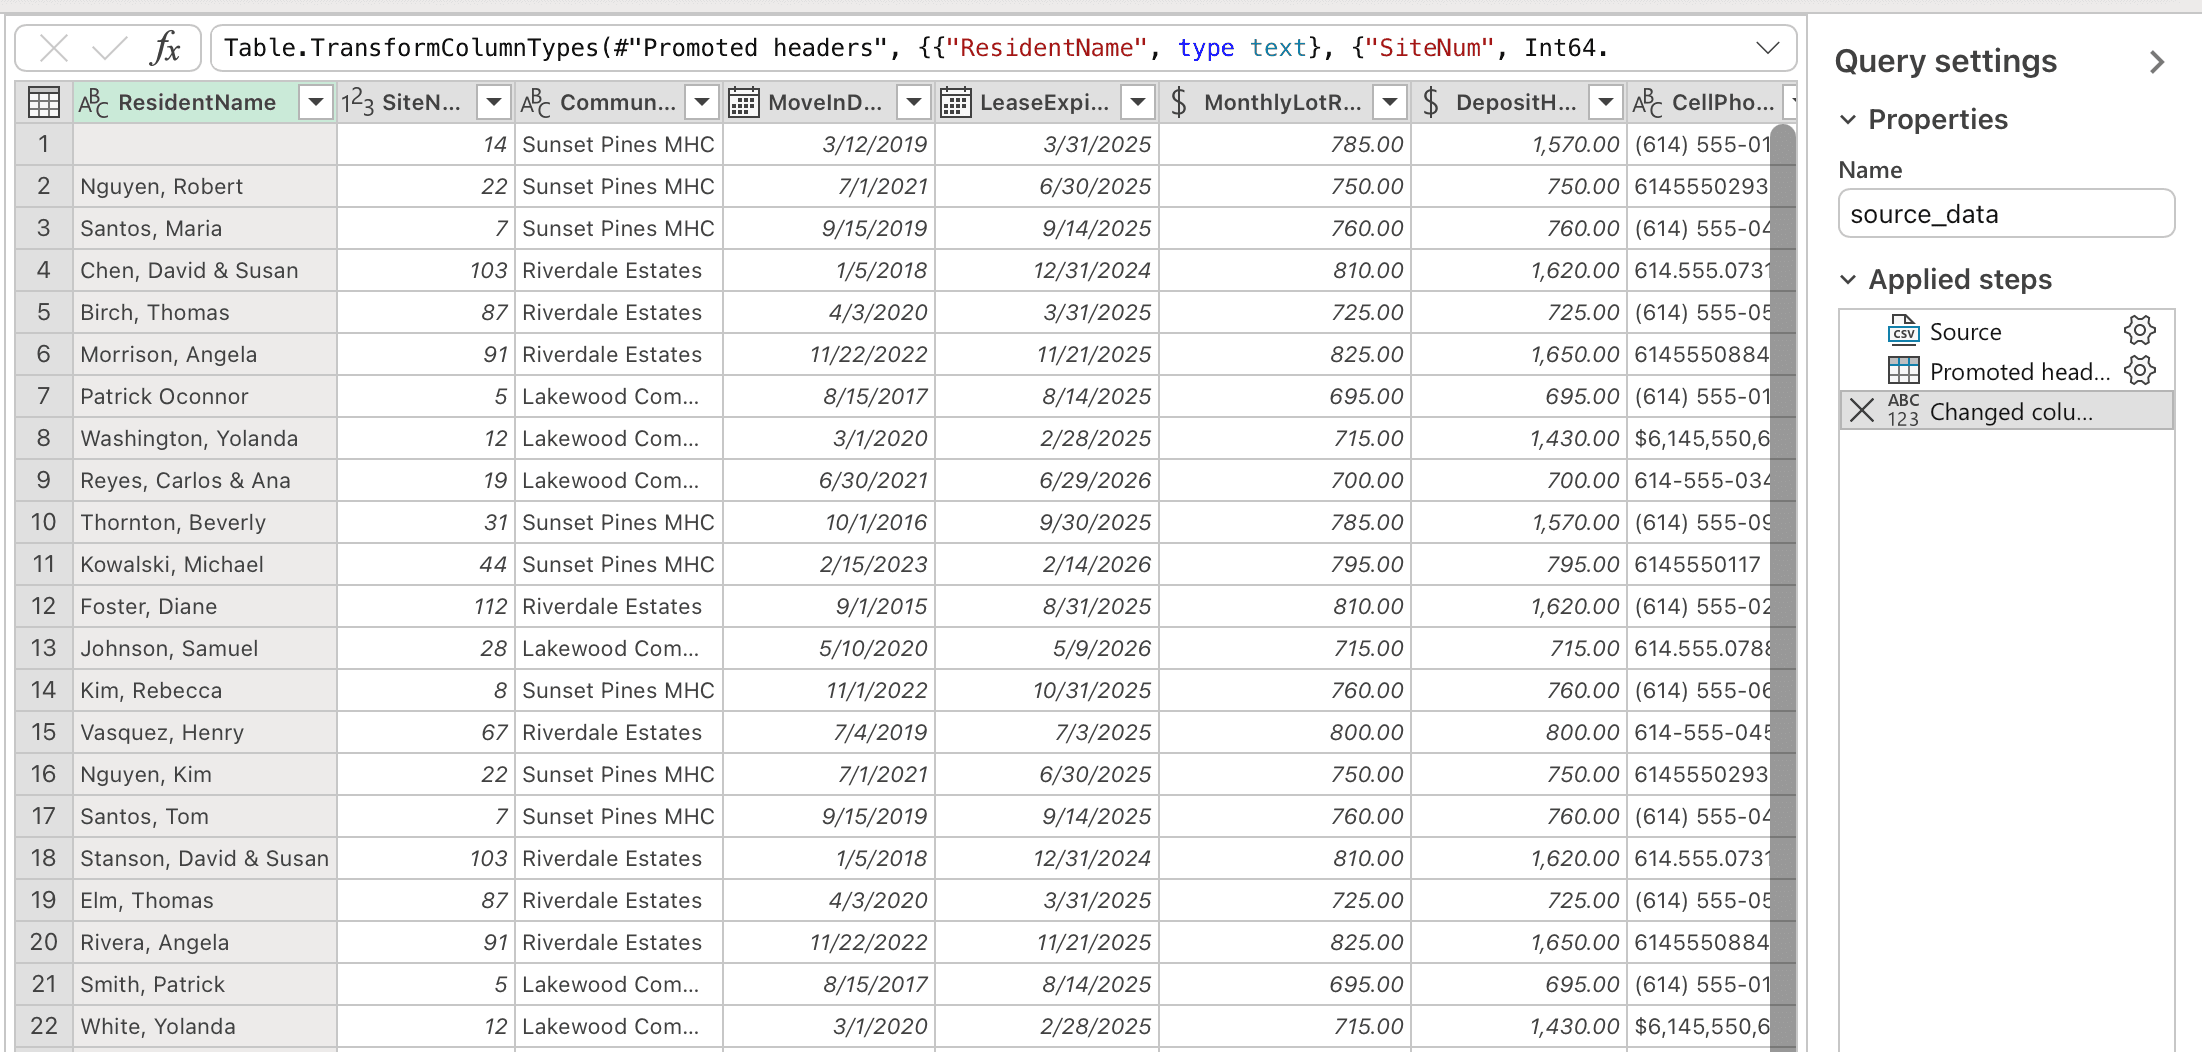Edit the query name field source_data

pos(2006,213)
